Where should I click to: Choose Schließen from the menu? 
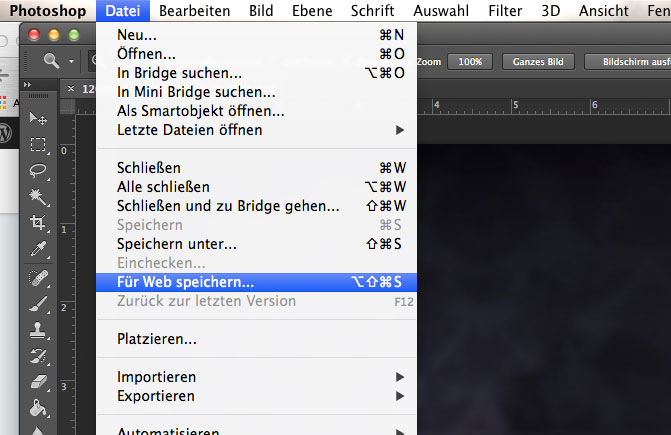pyautogui.click(x=256, y=168)
